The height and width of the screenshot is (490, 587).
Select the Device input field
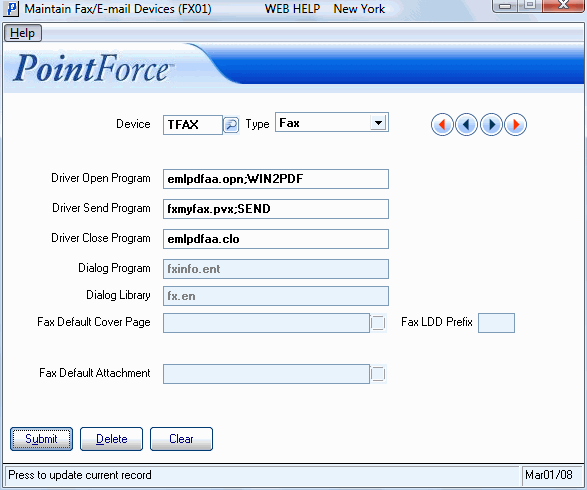(193, 125)
